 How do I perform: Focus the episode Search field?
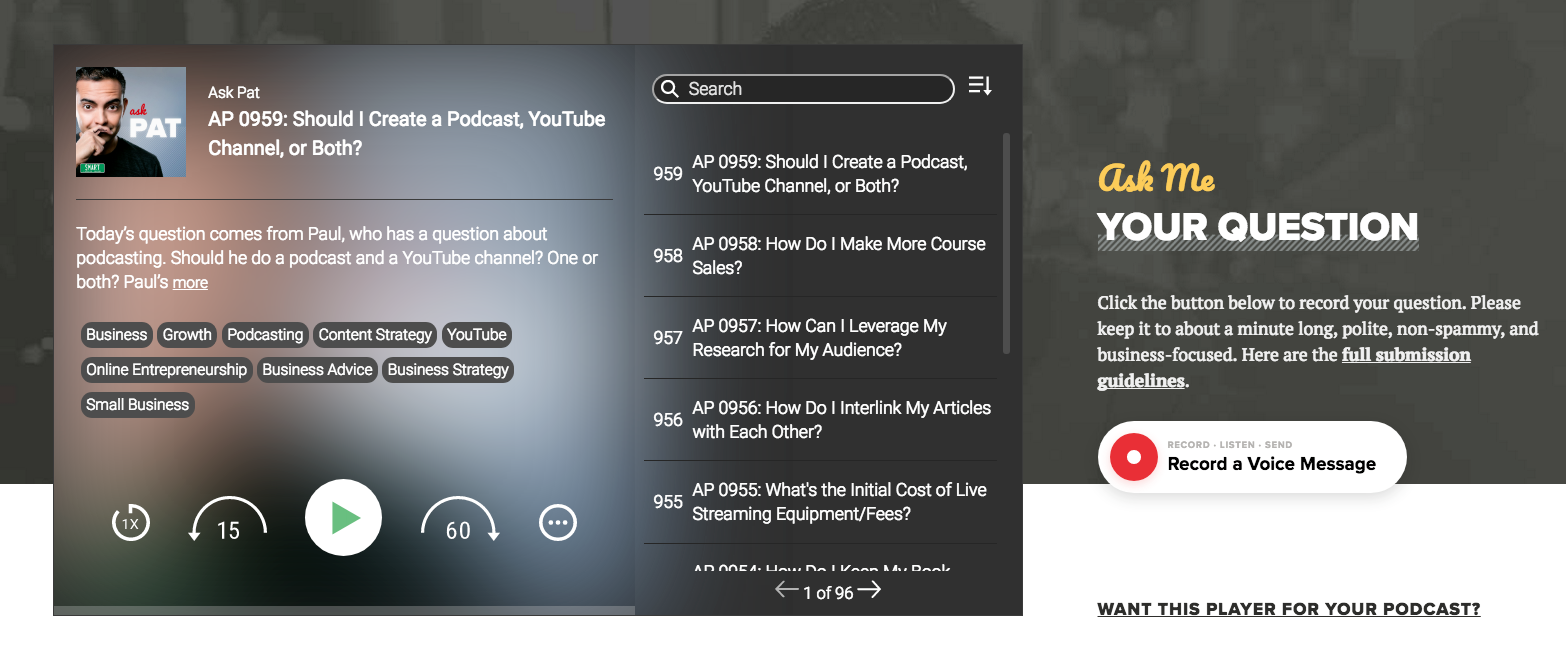[803, 89]
